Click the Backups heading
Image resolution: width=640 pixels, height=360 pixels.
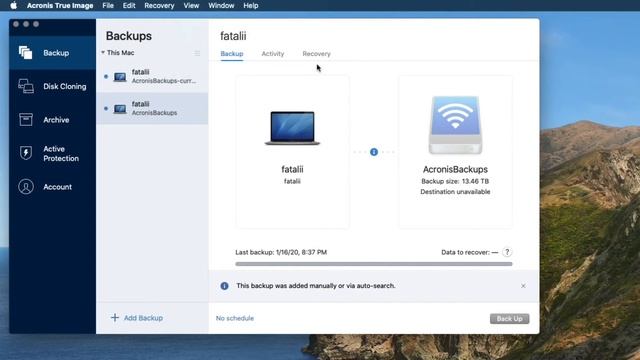click(x=129, y=36)
